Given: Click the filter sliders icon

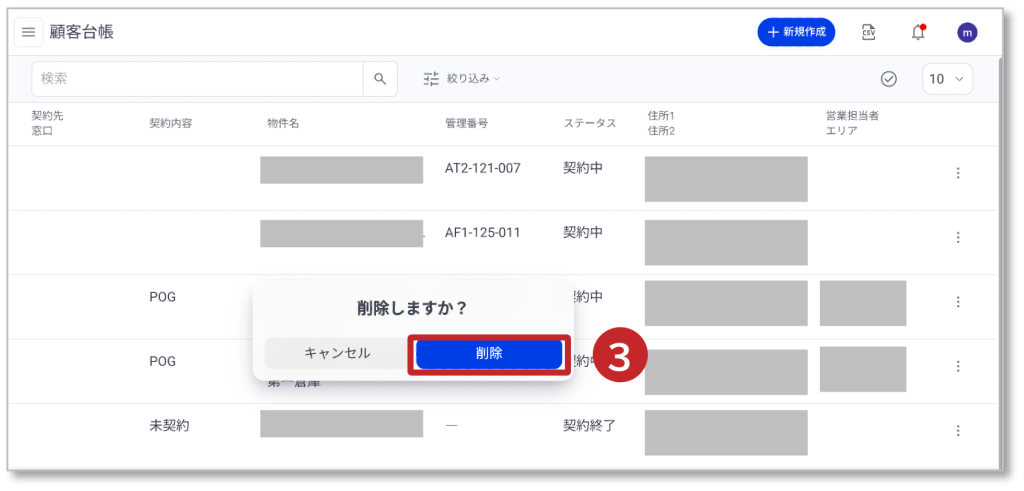Looking at the screenshot, I should coord(431,79).
